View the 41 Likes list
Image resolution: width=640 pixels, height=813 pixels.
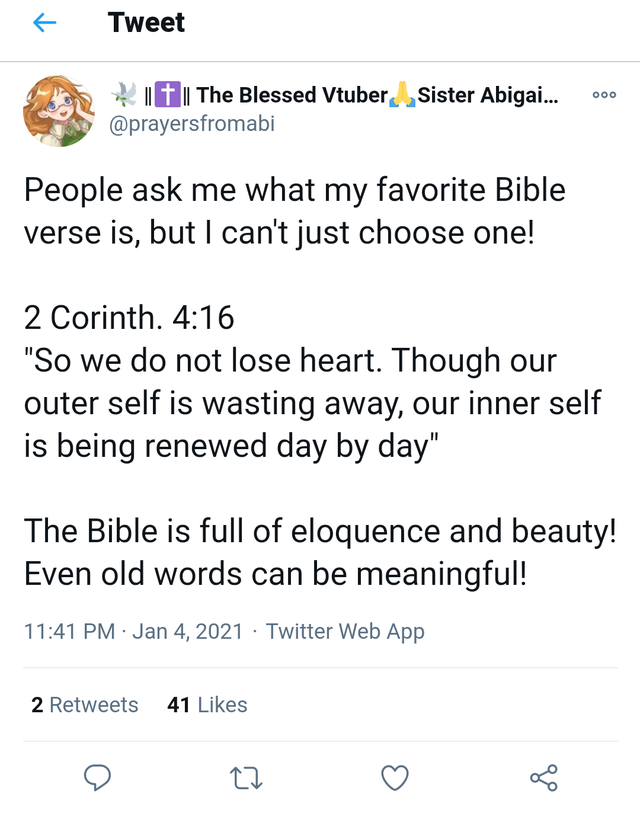(207, 705)
